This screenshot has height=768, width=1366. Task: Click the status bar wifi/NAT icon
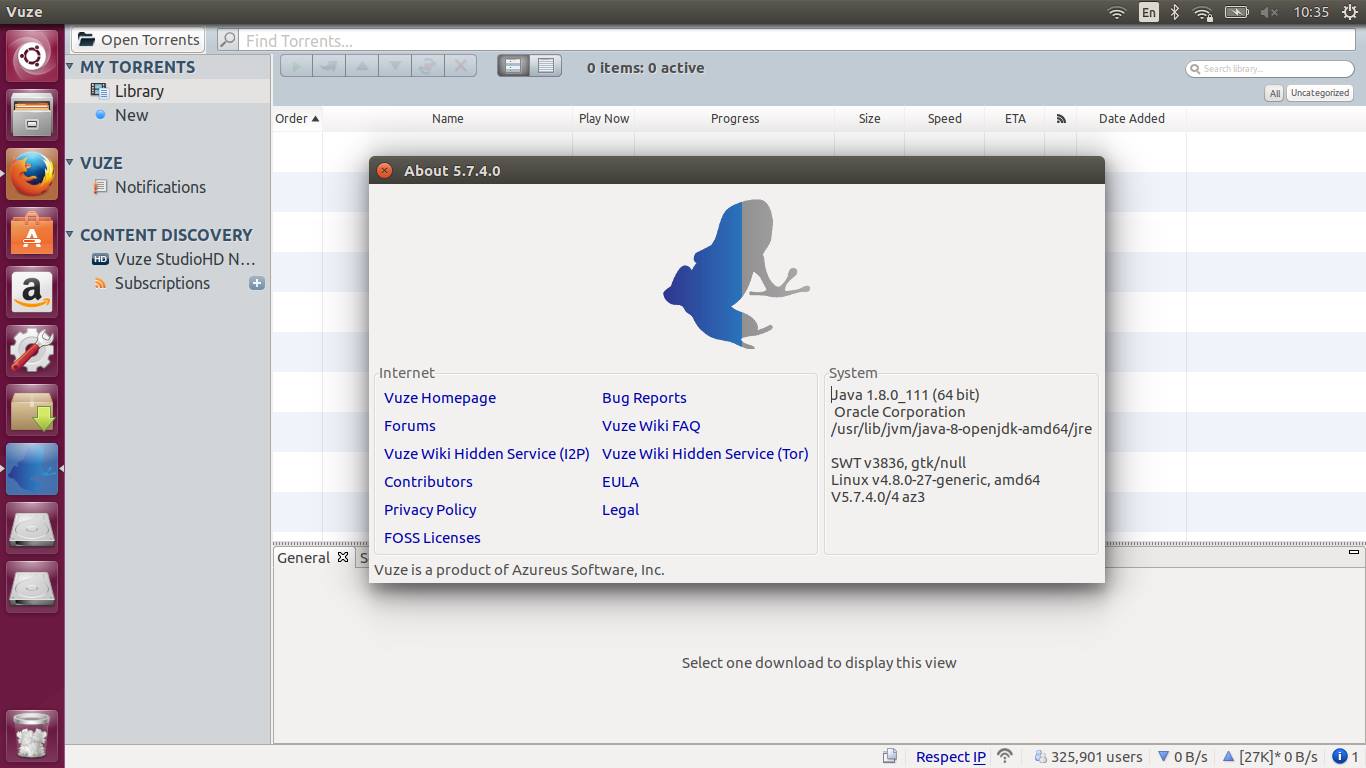(1005, 756)
